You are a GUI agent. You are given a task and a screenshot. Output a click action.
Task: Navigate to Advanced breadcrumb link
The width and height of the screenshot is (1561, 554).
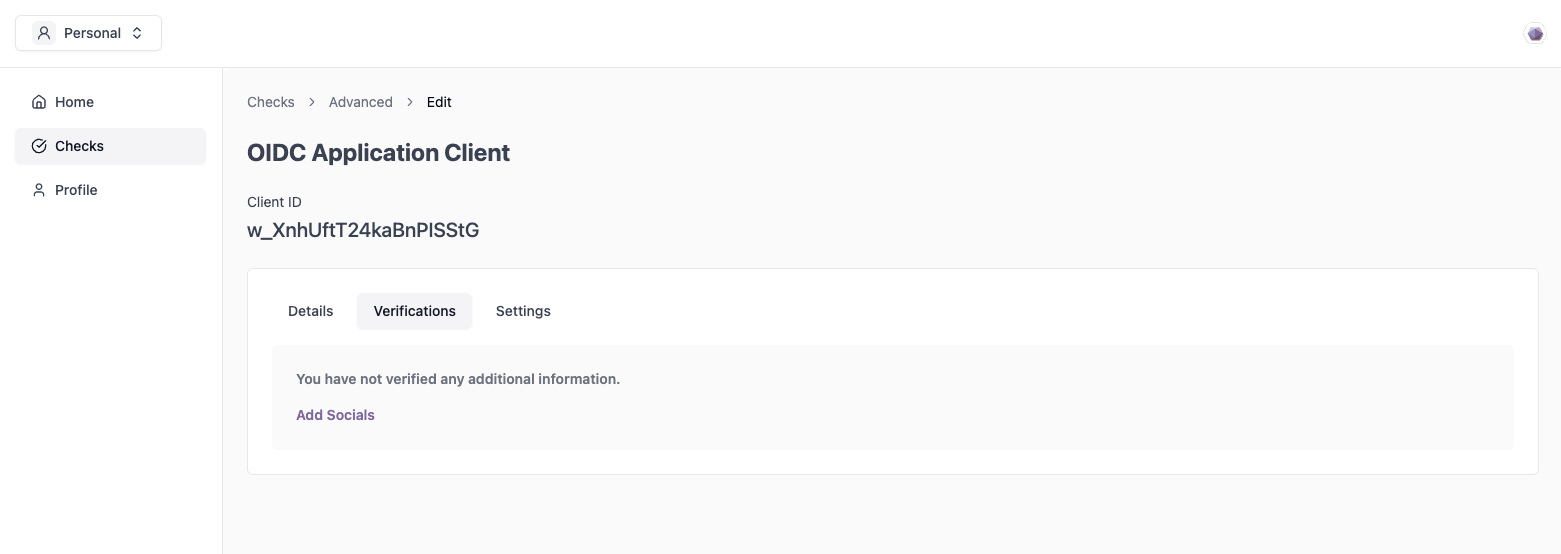(x=361, y=102)
